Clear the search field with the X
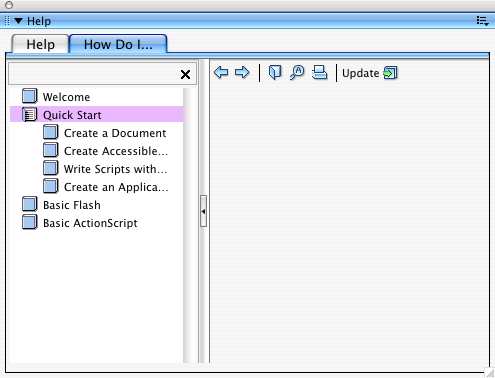The width and height of the screenshot is (495, 378). tap(185, 74)
